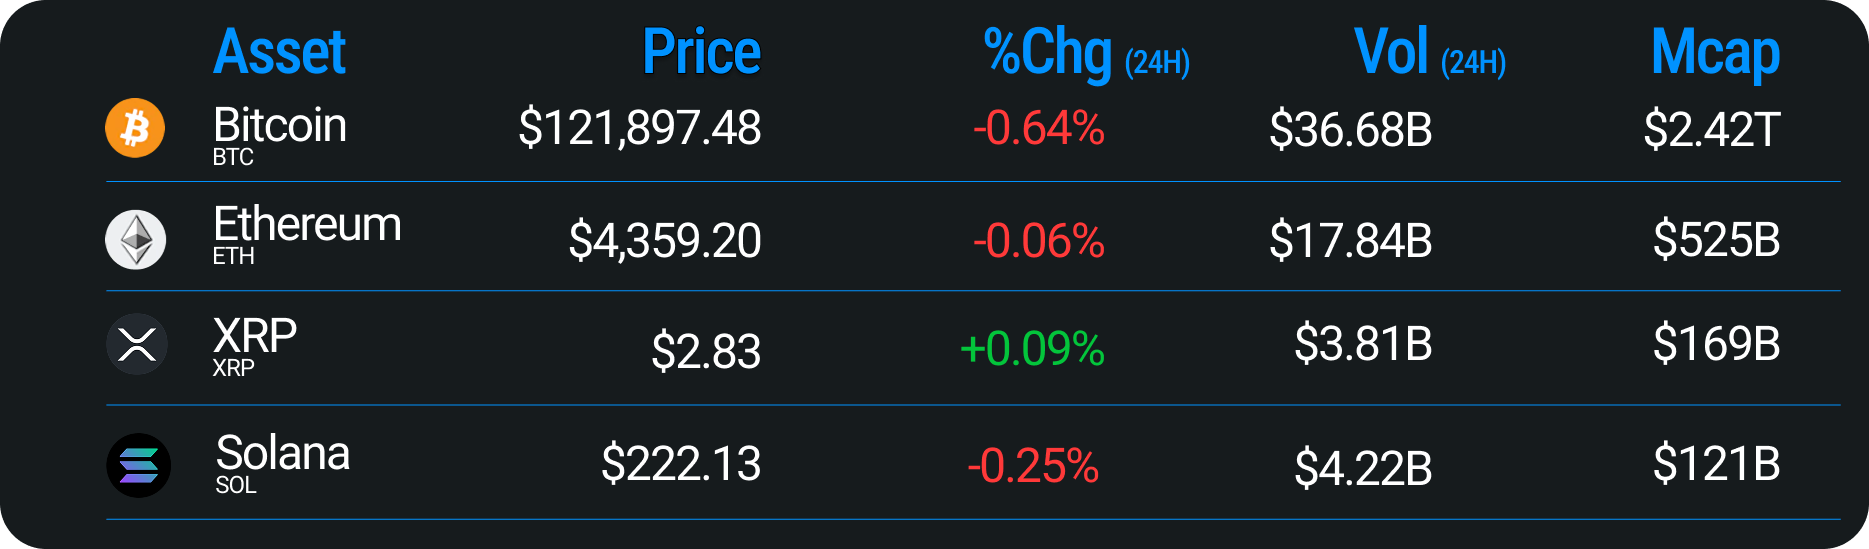Sort by the Asset column header
This screenshot has width=1869, height=549.
point(279,52)
